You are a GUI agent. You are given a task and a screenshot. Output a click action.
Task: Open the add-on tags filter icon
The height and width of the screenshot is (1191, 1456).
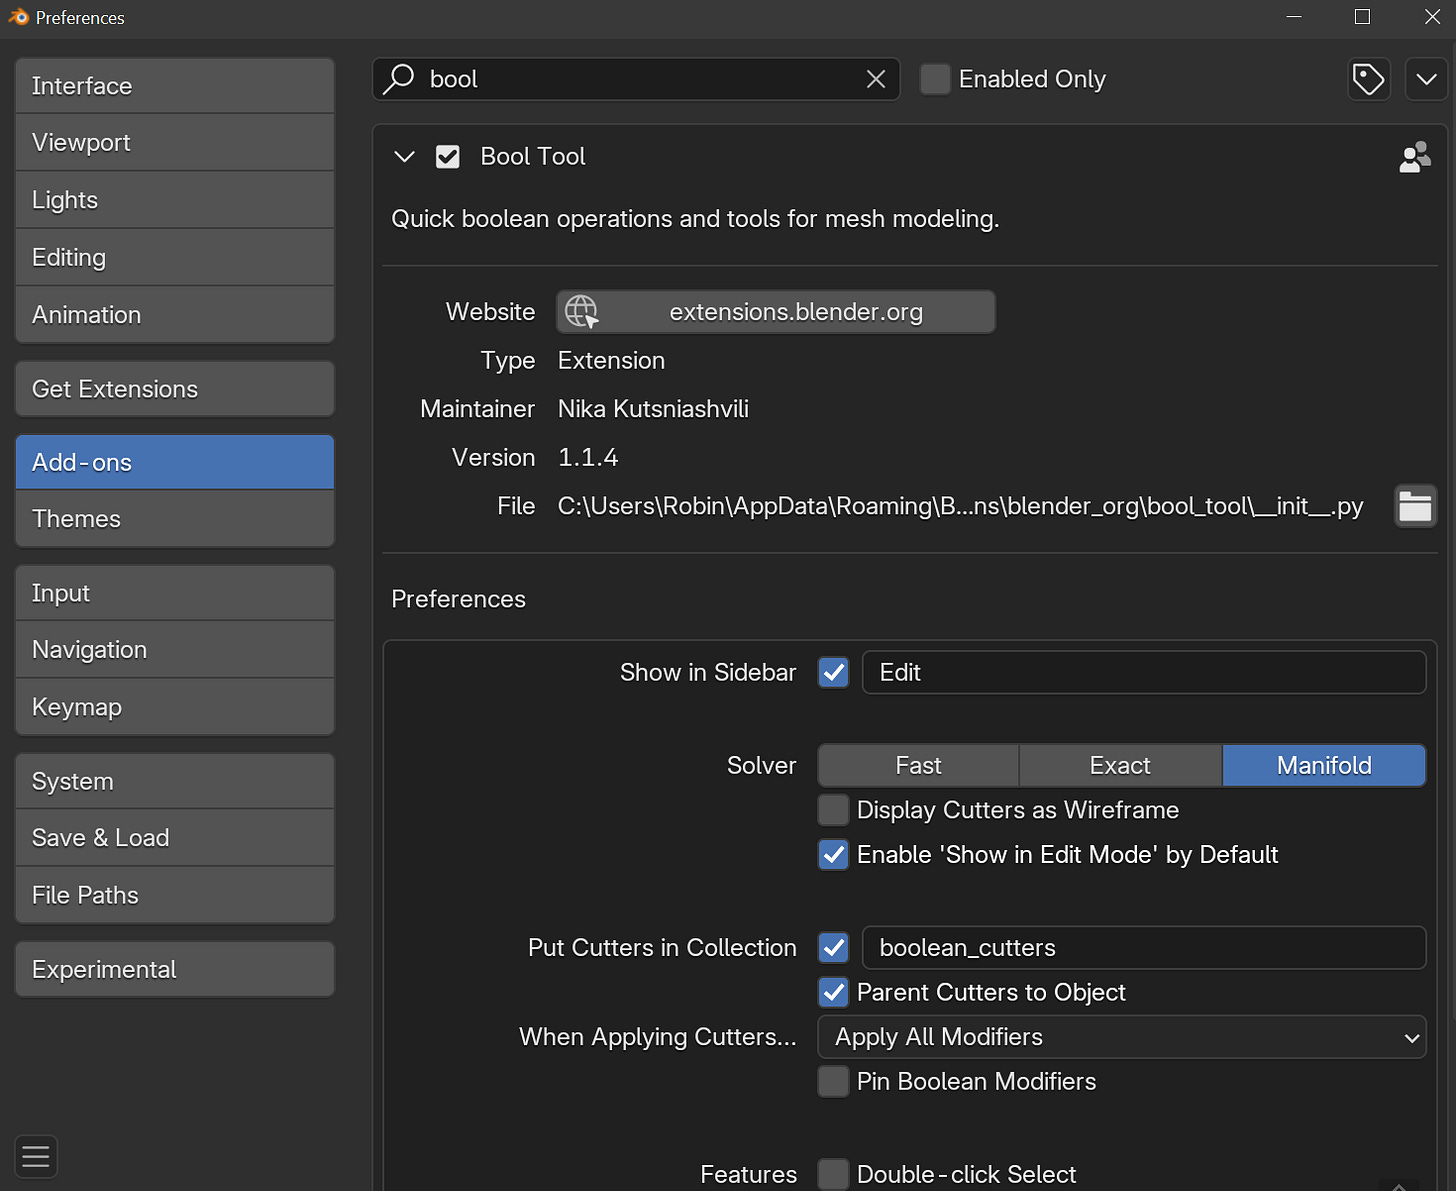(x=1368, y=79)
